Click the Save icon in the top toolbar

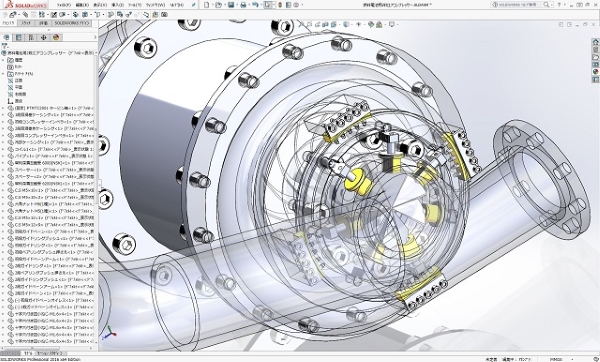click(231, 5)
